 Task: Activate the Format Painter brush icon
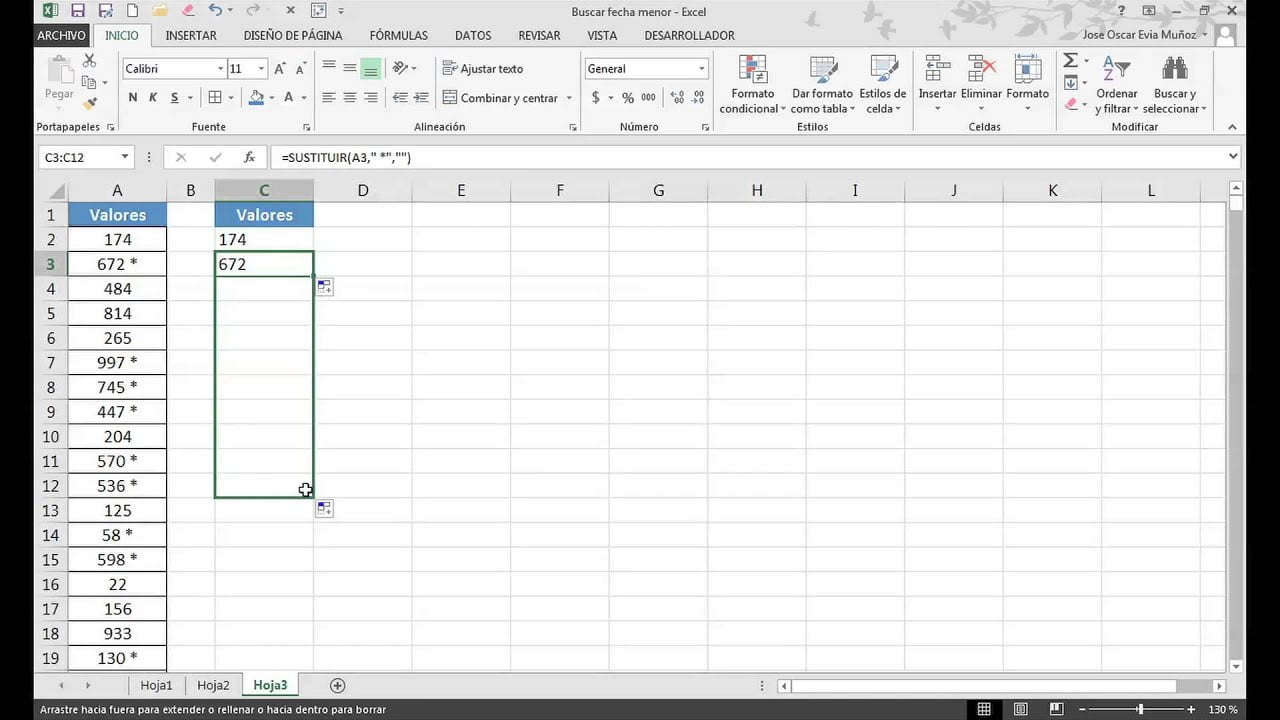click(x=89, y=102)
